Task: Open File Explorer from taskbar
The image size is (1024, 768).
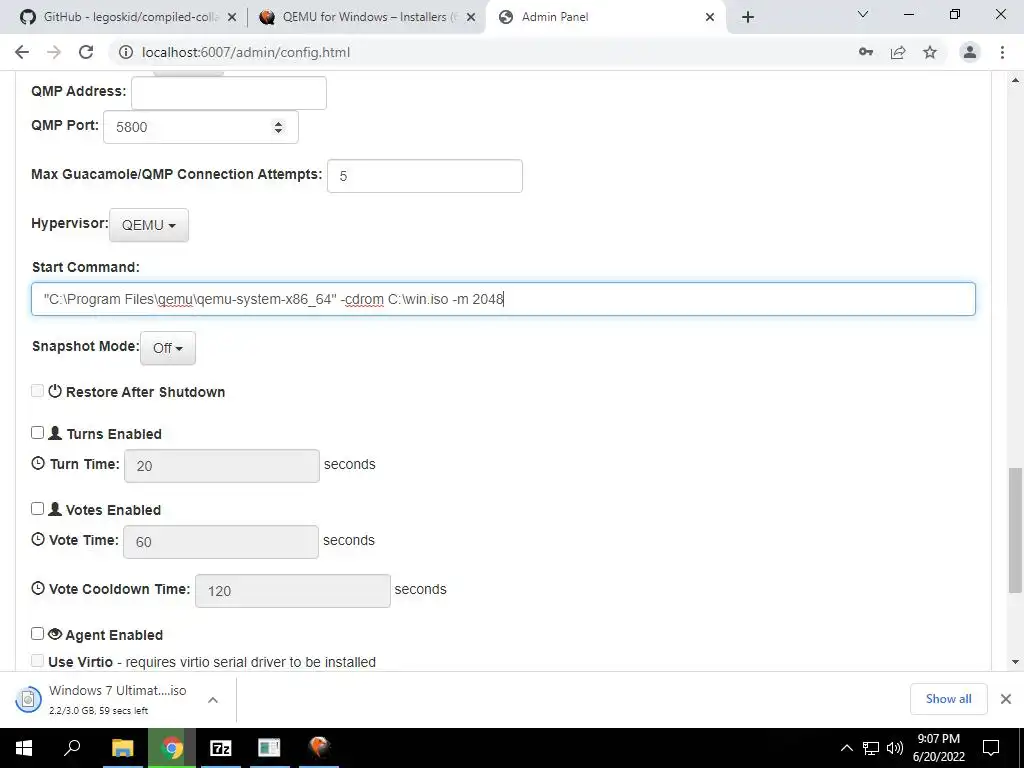Action: (x=122, y=748)
